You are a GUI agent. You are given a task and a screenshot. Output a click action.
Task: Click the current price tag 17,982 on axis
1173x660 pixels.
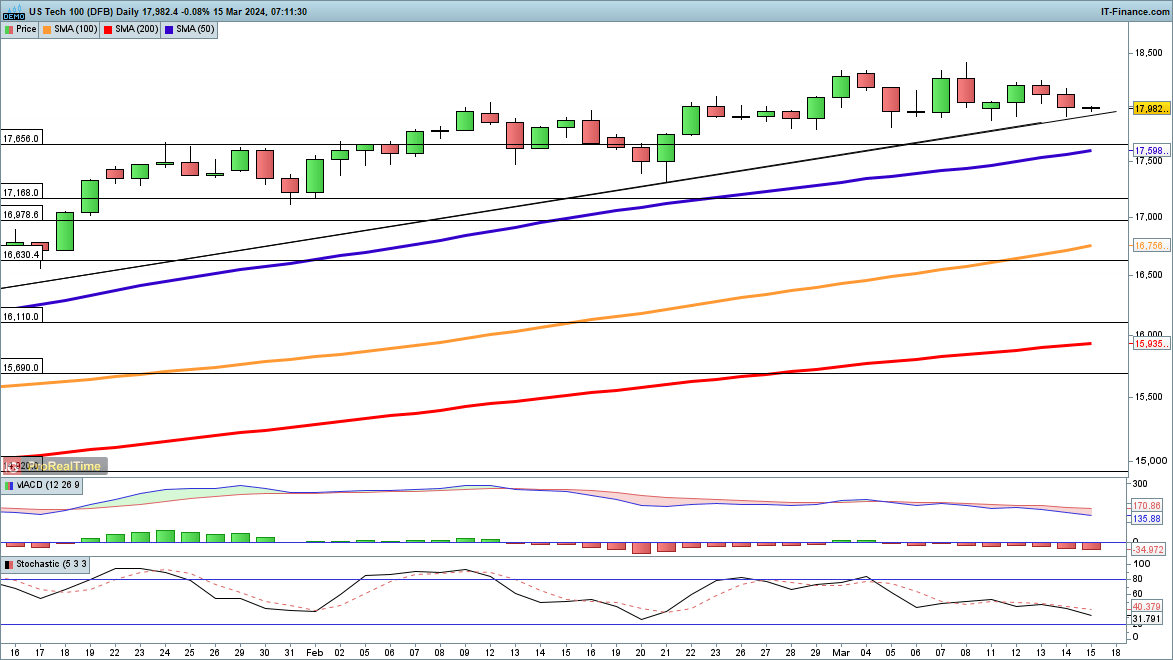(x=1150, y=108)
